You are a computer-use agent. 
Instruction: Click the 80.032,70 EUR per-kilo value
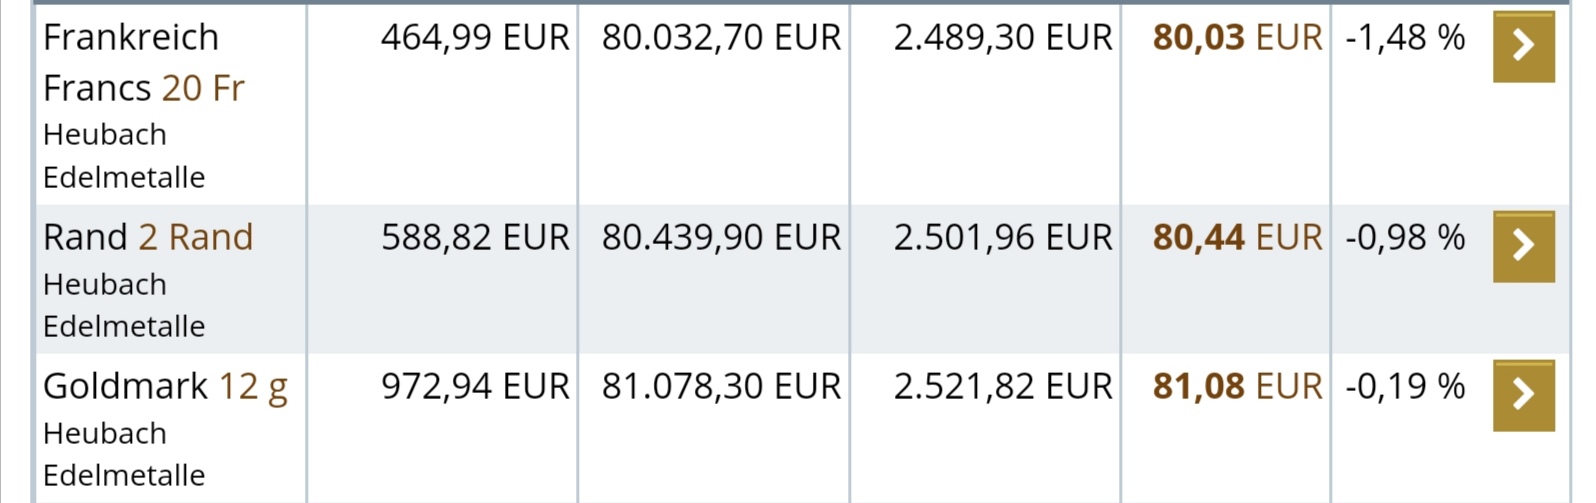(x=721, y=38)
